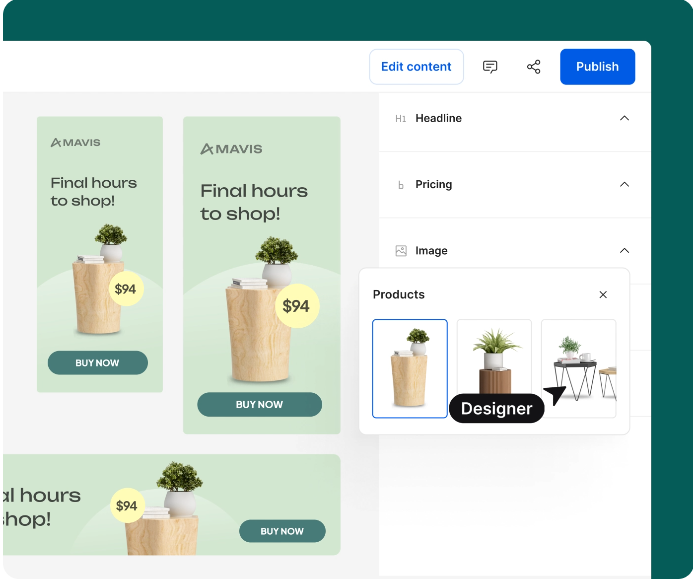Select the wooden stool product thumbnail
The width and height of the screenshot is (693, 581).
pos(410,368)
